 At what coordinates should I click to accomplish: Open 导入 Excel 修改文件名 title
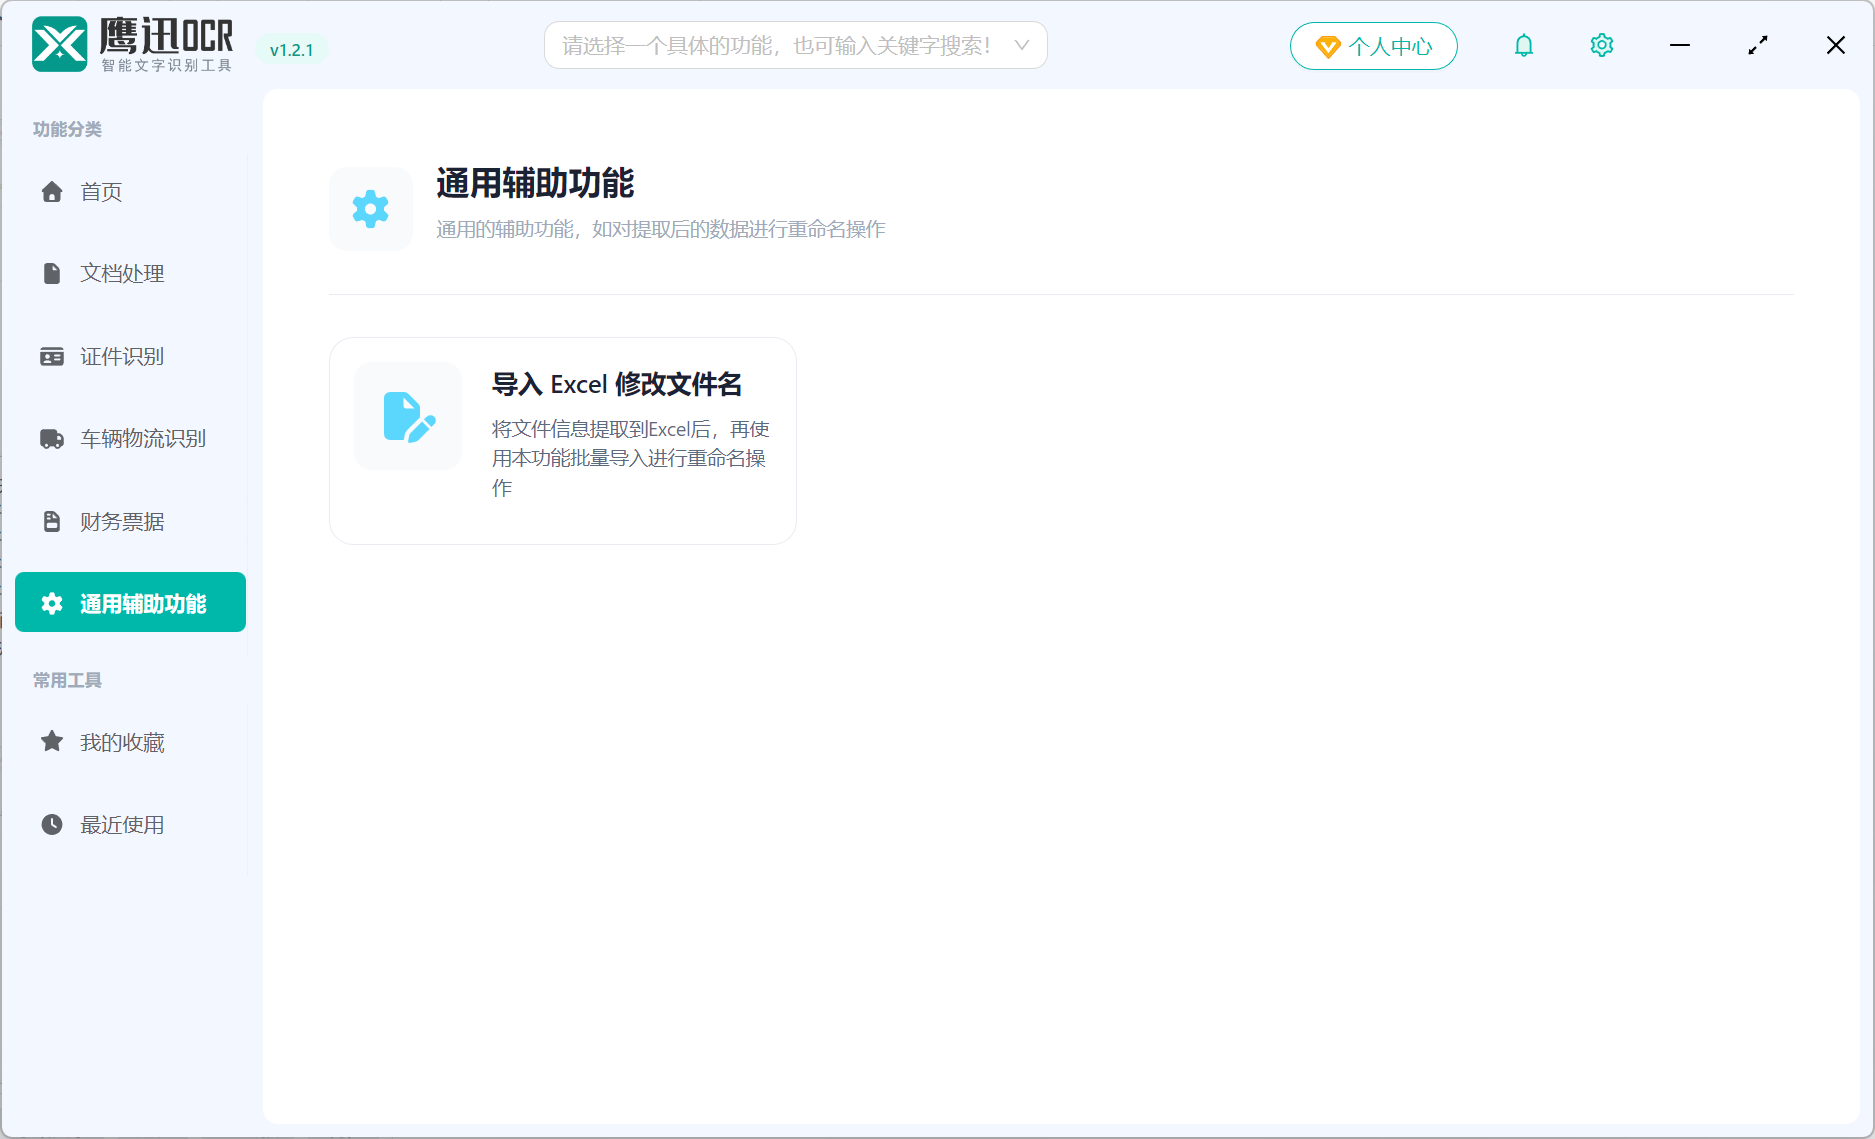point(616,385)
